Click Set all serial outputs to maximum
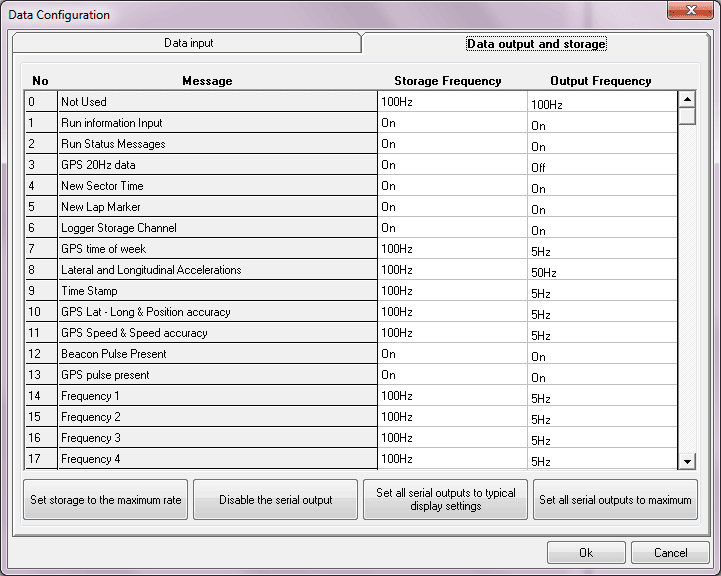Viewport: 721px width, 576px height. tap(615, 500)
